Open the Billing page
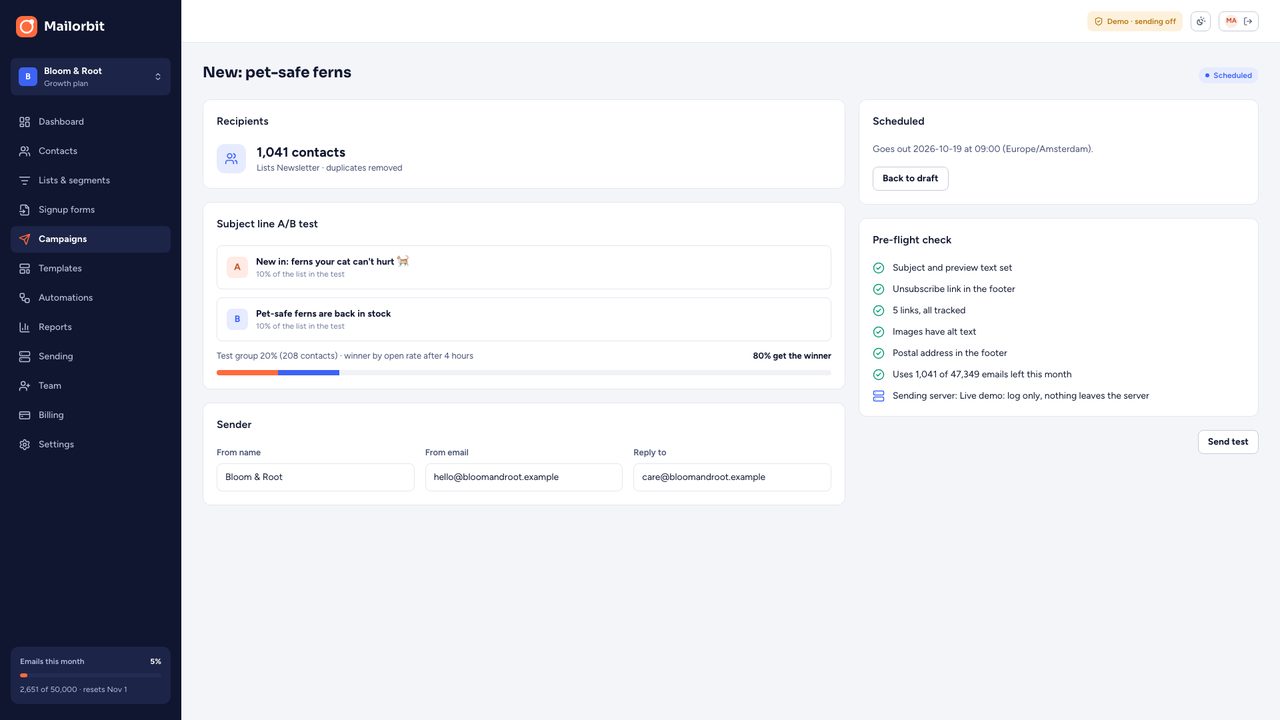Viewport: 1280px width, 720px height. 91,415
